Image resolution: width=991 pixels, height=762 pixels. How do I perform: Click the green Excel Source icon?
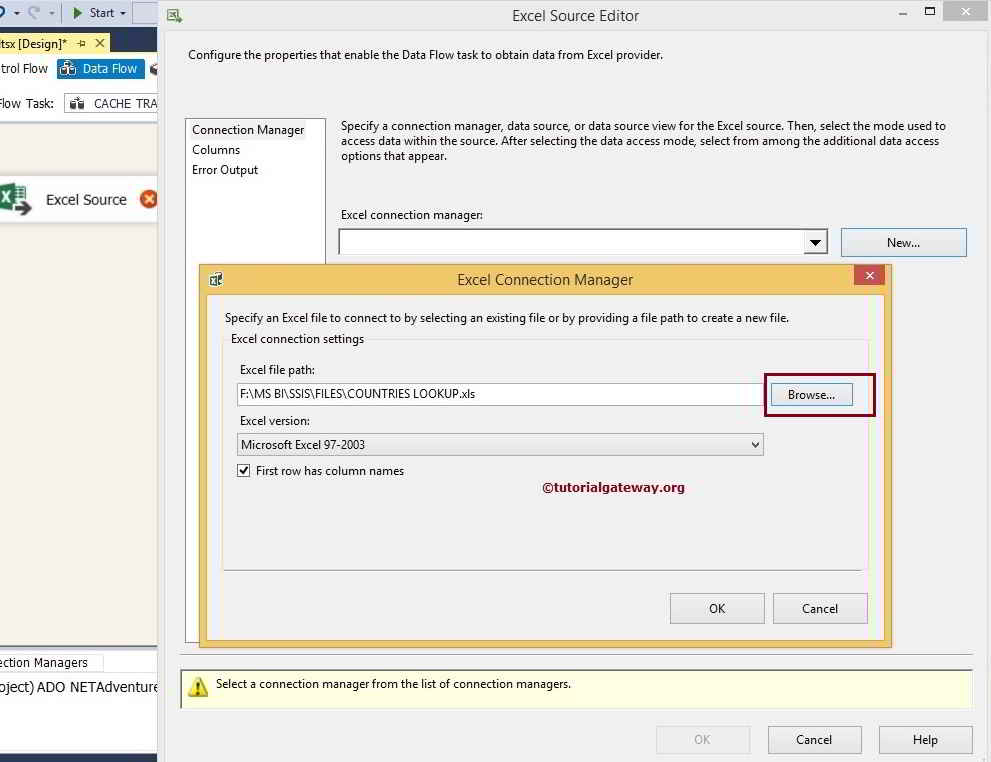coord(14,198)
